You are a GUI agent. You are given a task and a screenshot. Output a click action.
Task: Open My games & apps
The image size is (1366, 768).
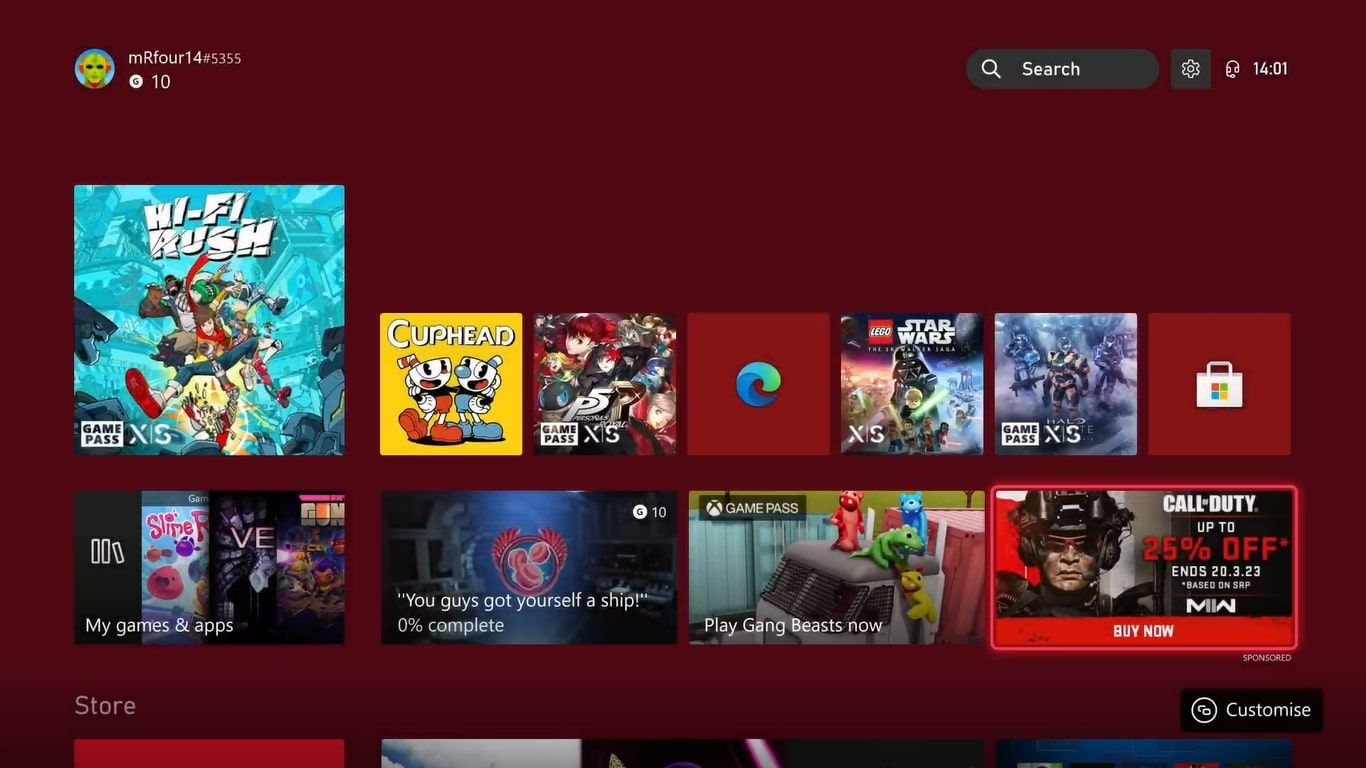tap(209, 567)
